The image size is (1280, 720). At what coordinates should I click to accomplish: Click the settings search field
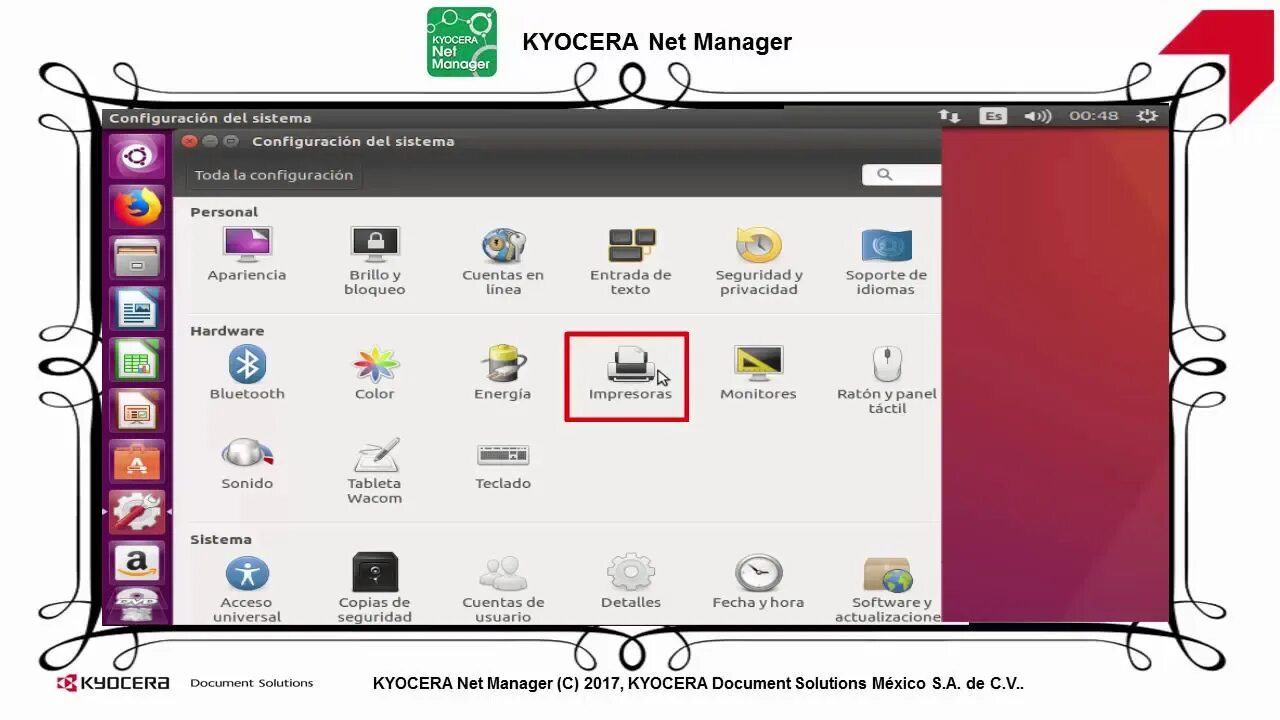tap(902, 174)
